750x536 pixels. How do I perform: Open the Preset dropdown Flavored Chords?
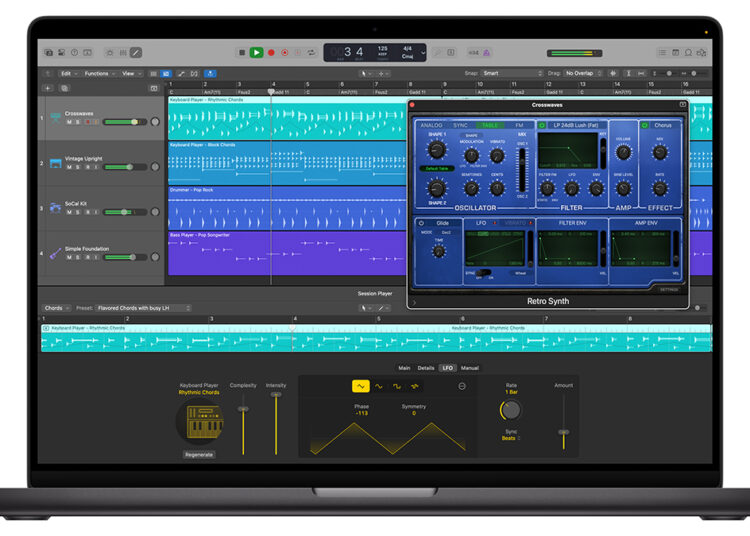tap(143, 308)
